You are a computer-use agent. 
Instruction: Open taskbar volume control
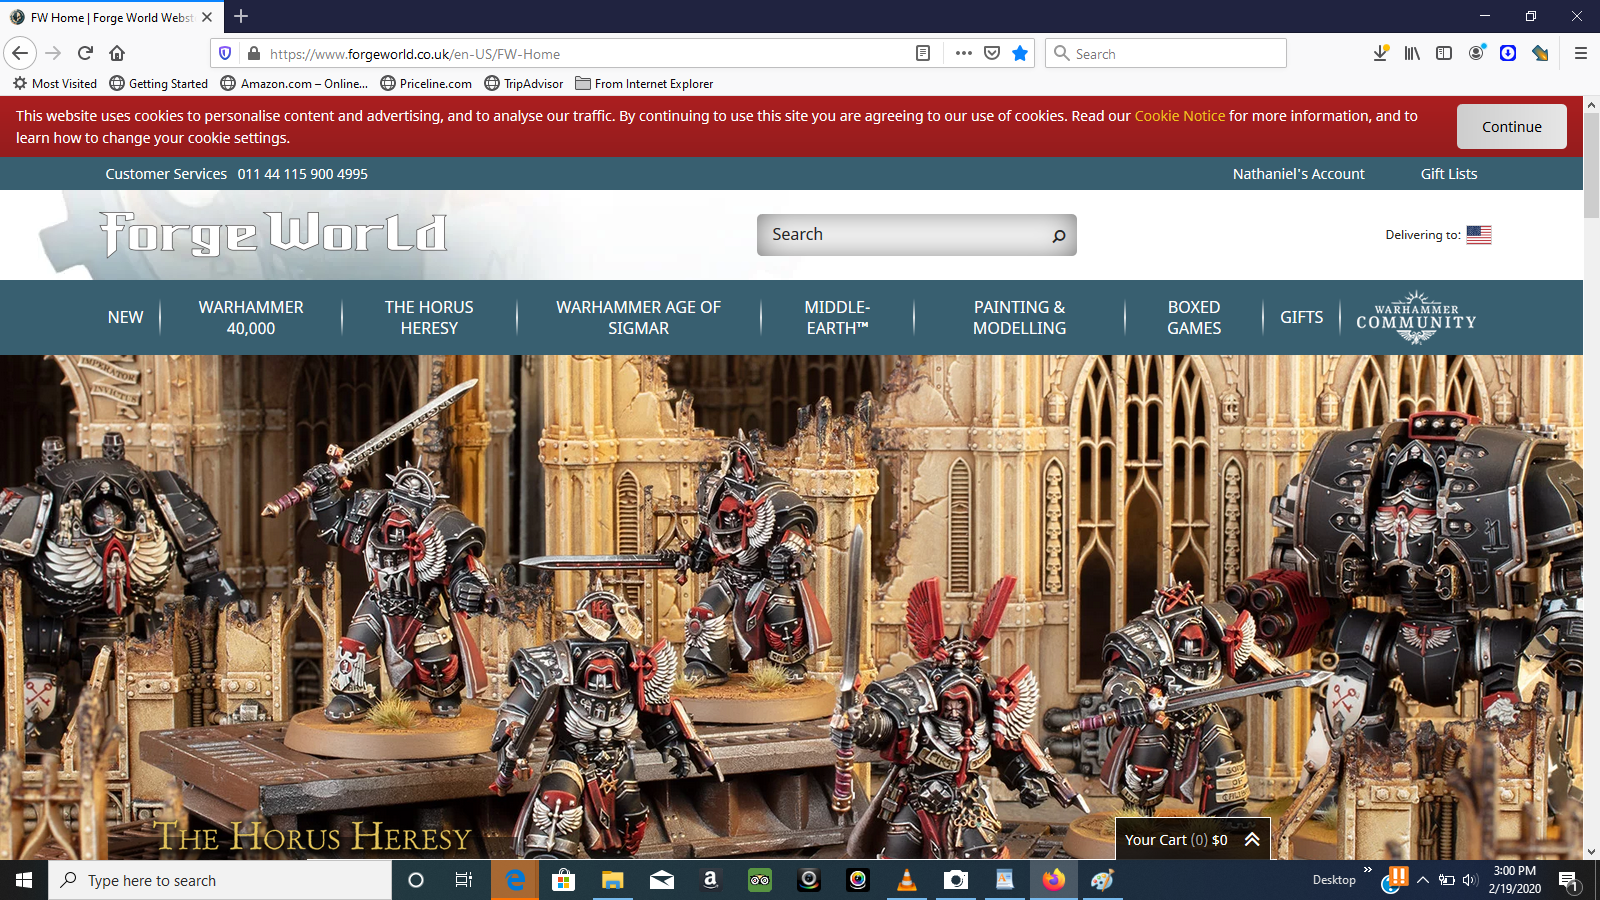click(x=1469, y=880)
